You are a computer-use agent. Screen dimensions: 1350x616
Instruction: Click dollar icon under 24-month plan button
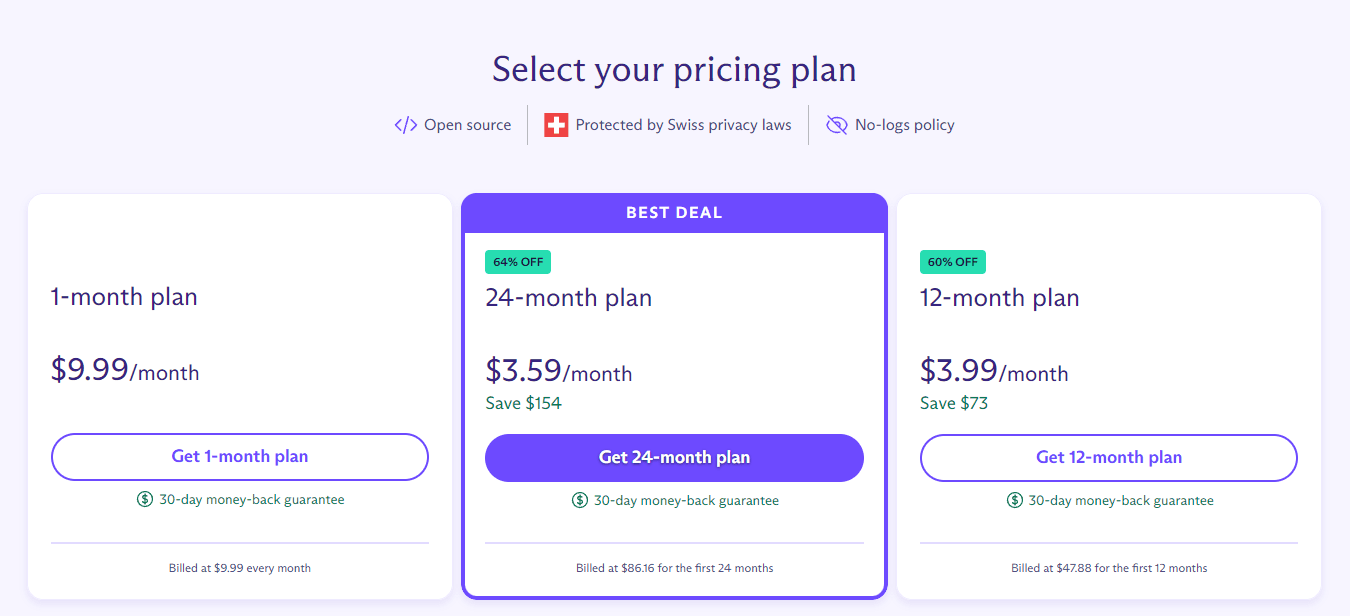pyautogui.click(x=580, y=500)
